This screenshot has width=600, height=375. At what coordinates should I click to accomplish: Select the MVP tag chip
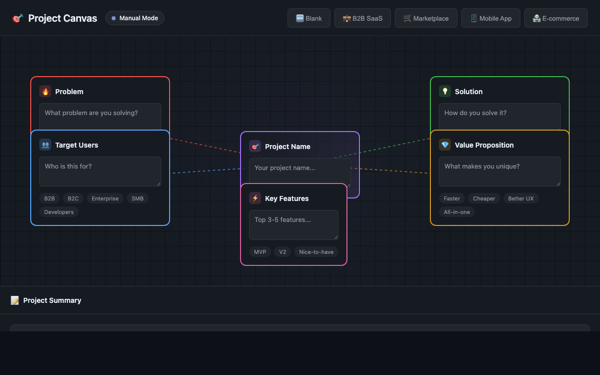260,252
